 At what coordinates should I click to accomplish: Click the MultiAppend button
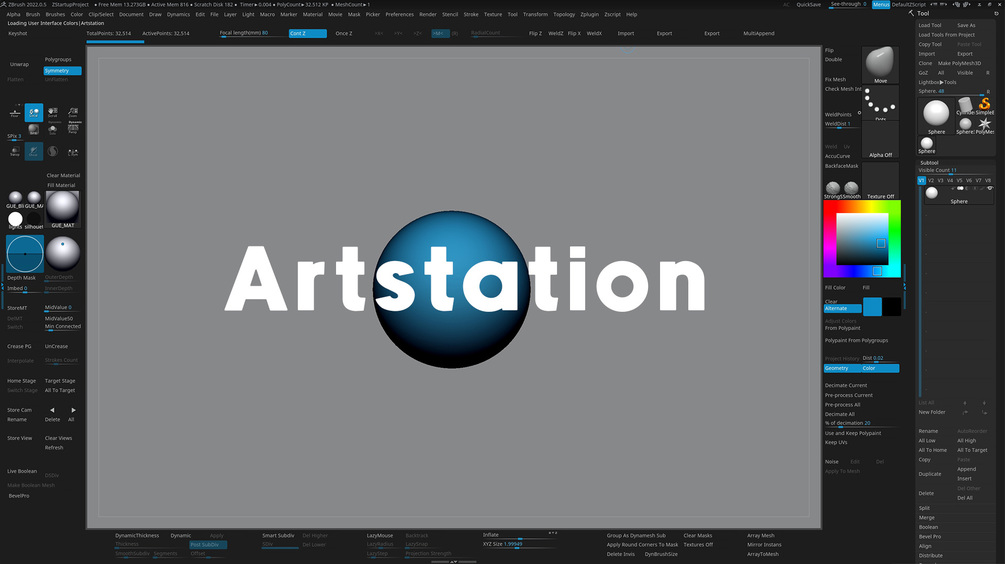[x=759, y=33]
